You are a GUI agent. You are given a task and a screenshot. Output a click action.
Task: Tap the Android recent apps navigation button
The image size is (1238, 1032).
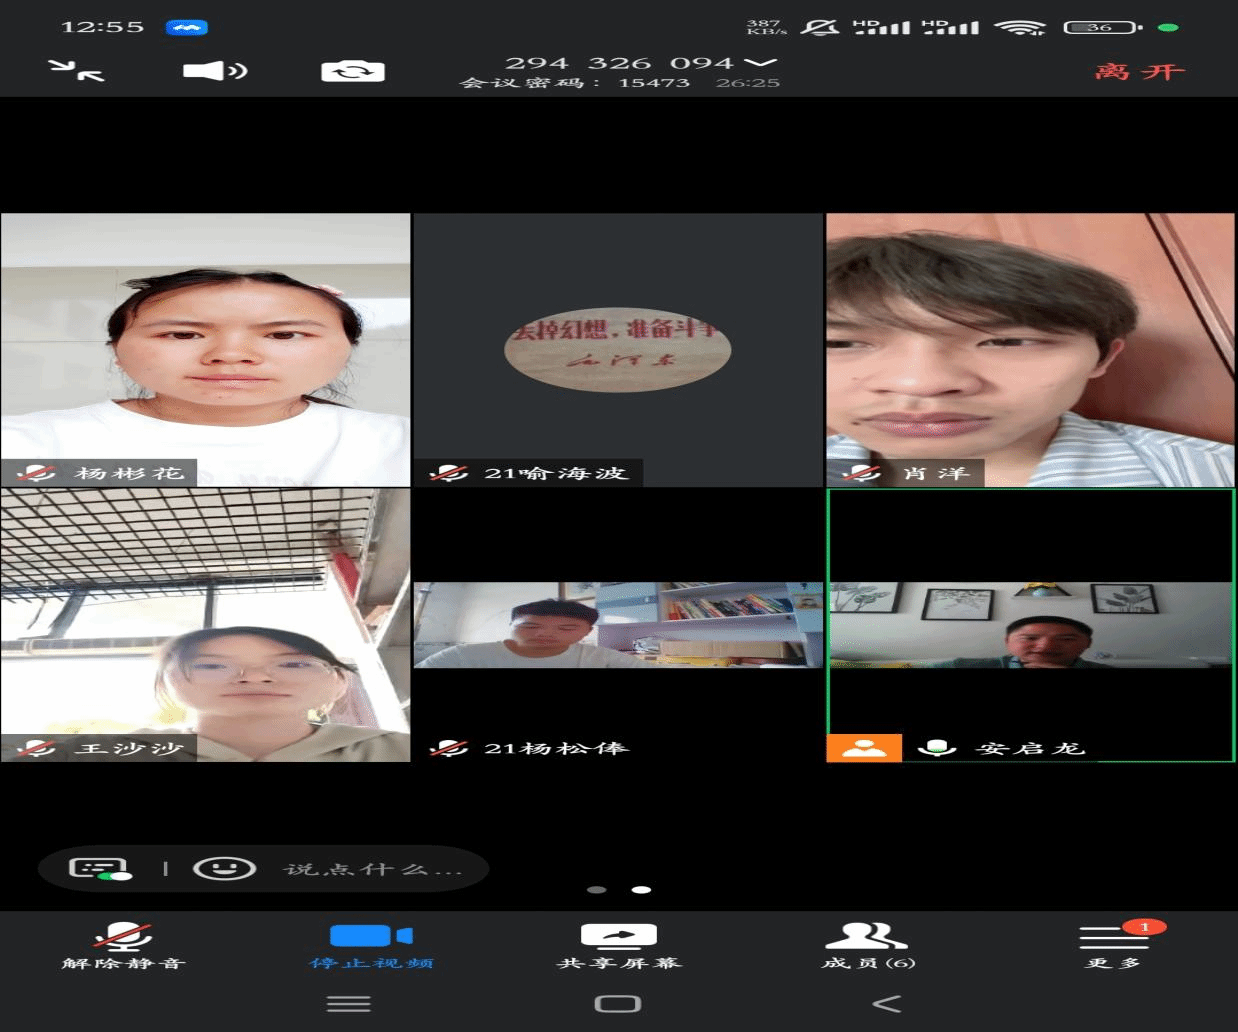(348, 1003)
